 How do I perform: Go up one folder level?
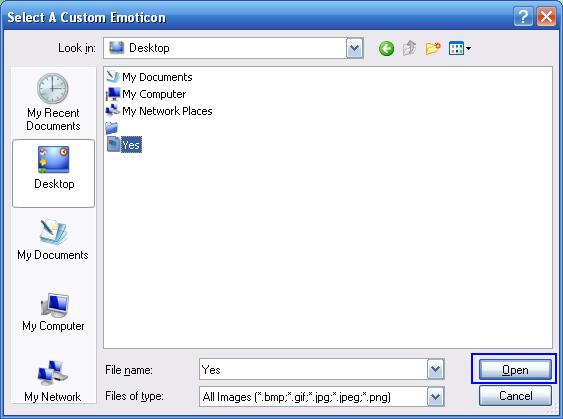tap(409, 48)
